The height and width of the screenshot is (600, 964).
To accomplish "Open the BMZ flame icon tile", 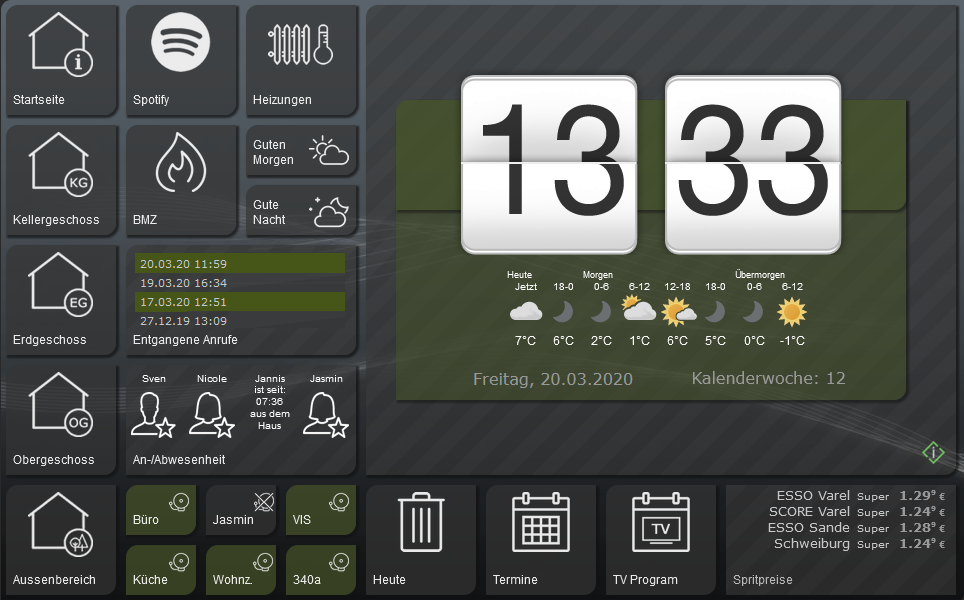I will coord(181,180).
